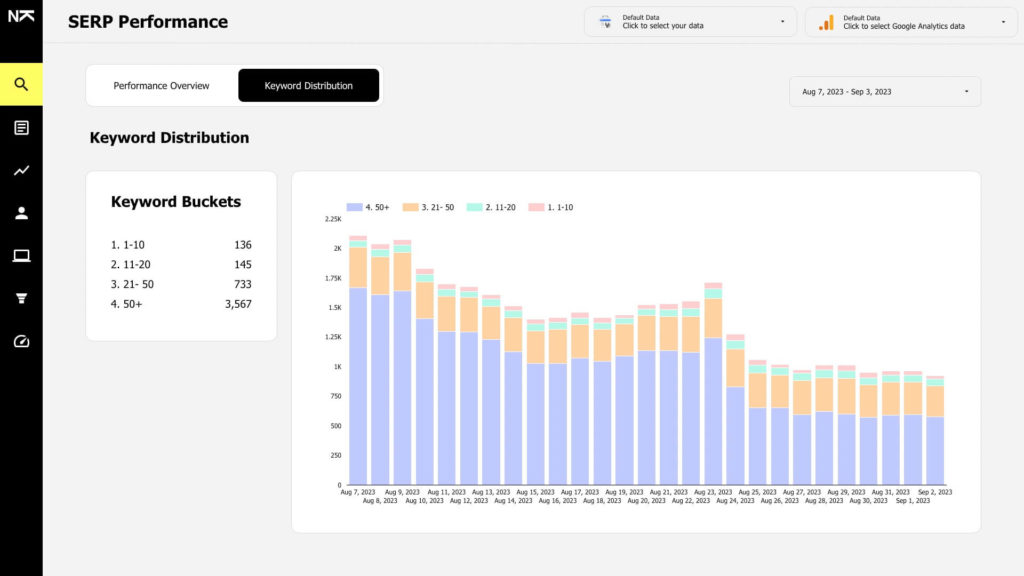Open the 'Click to select your data' dropdown
Screen dimensions: 1024x576
690,22
